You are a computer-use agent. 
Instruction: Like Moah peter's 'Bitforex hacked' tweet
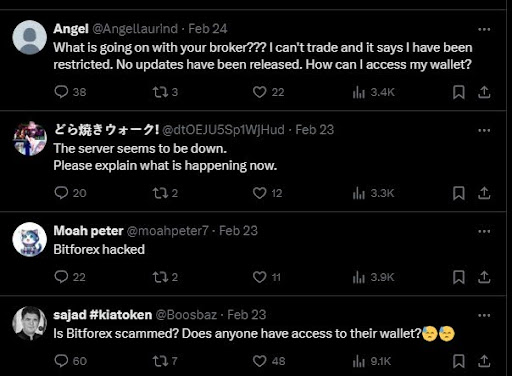(x=260, y=277)
